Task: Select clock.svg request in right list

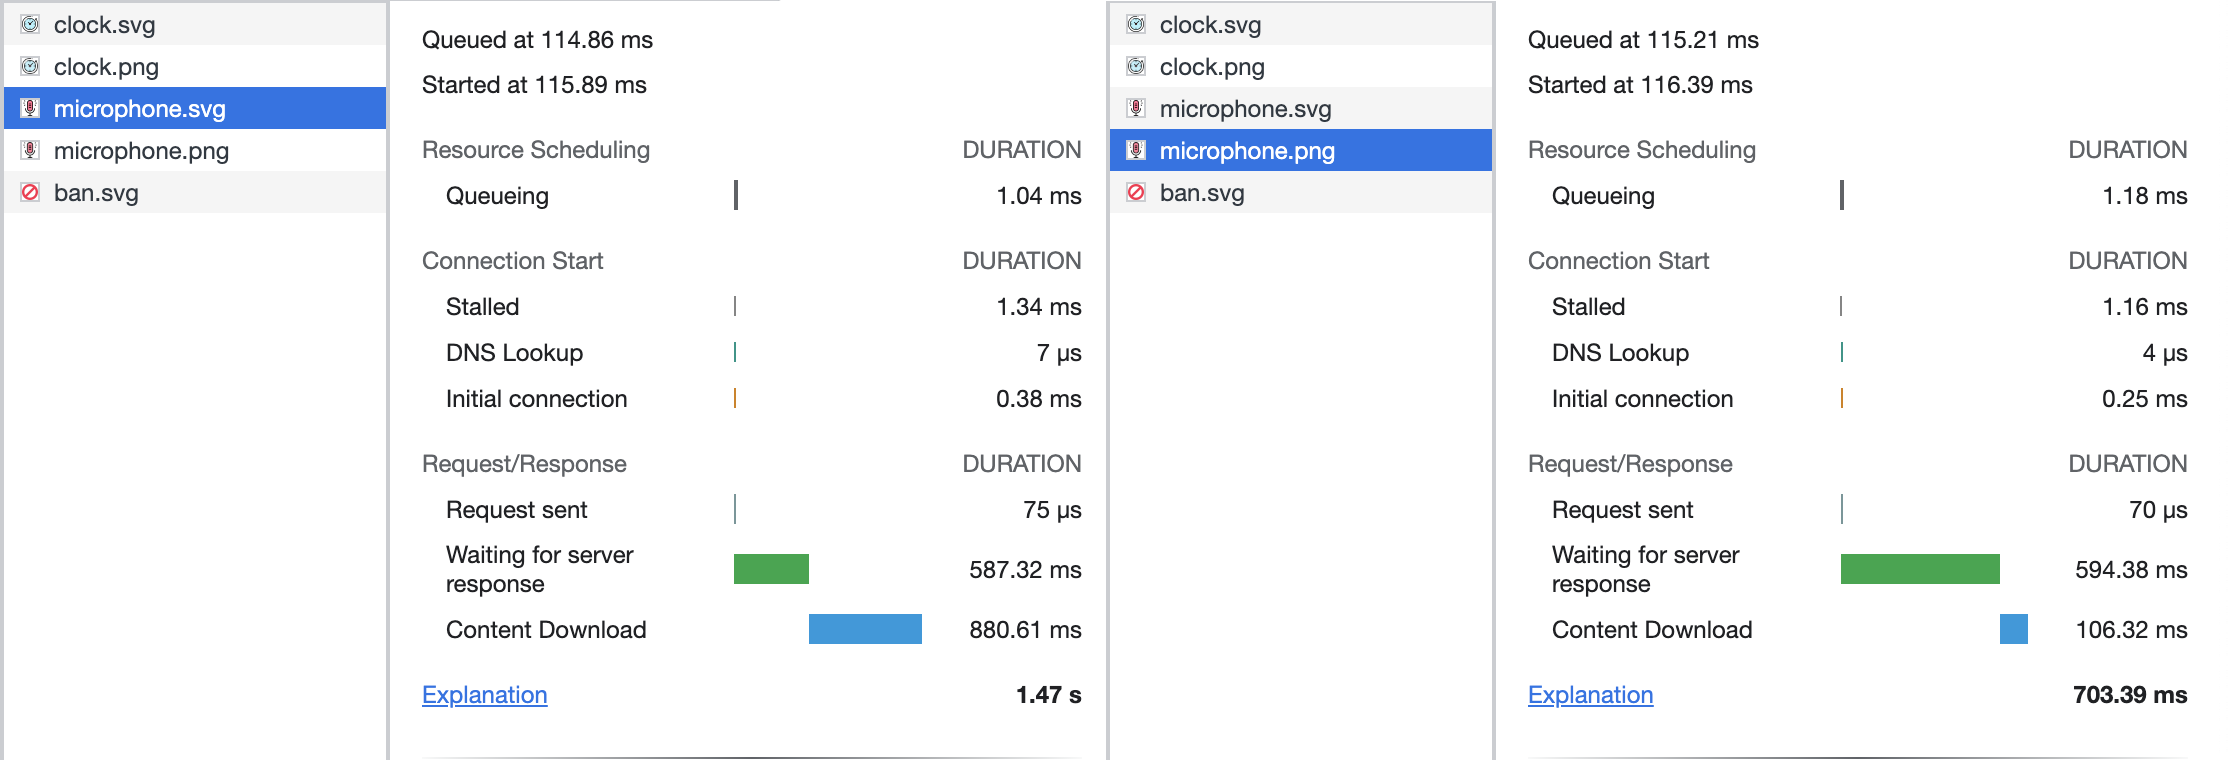Action: pos(1301,24)
